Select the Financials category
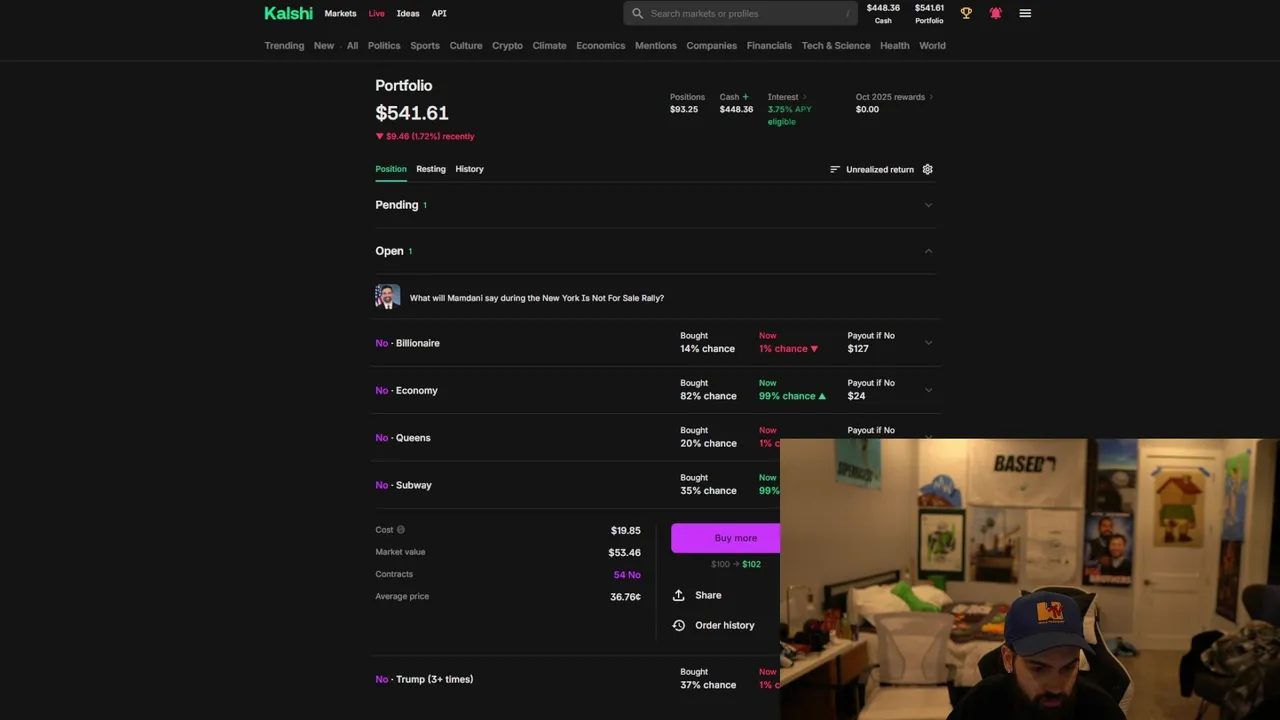Viewport: 1280px width, 720px height. (769, 45)
